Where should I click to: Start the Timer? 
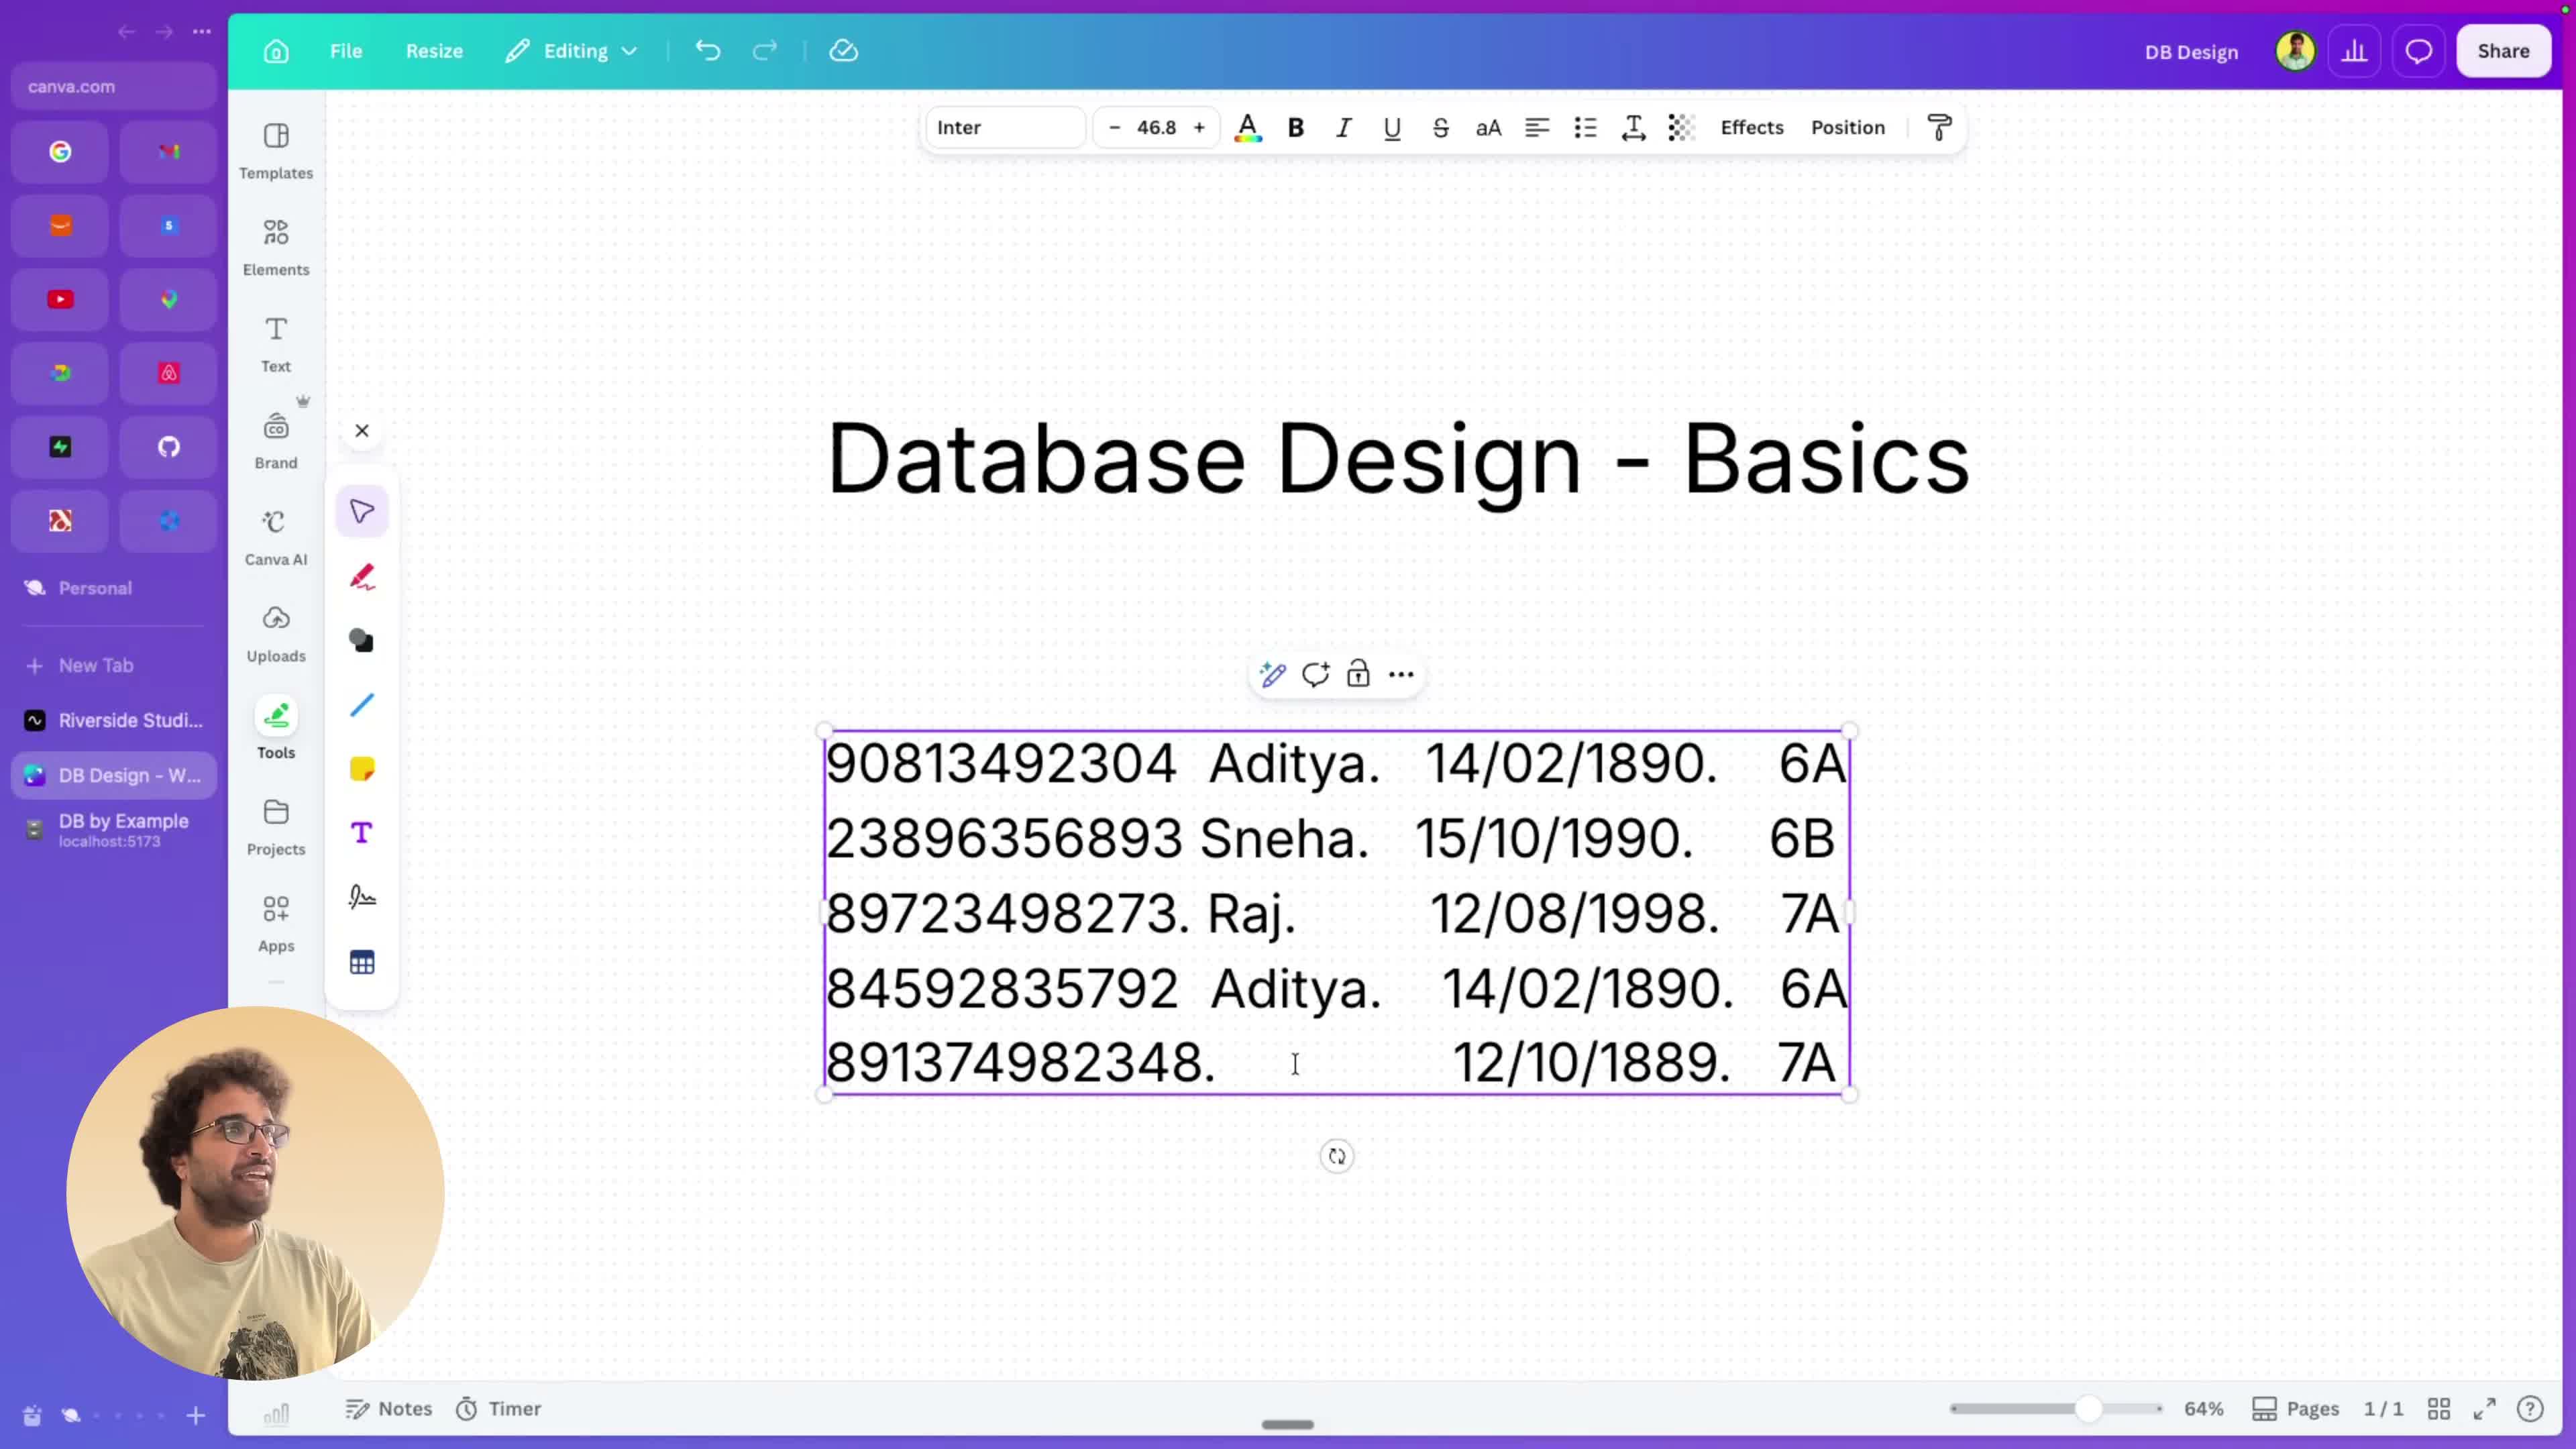[498, 1408]
